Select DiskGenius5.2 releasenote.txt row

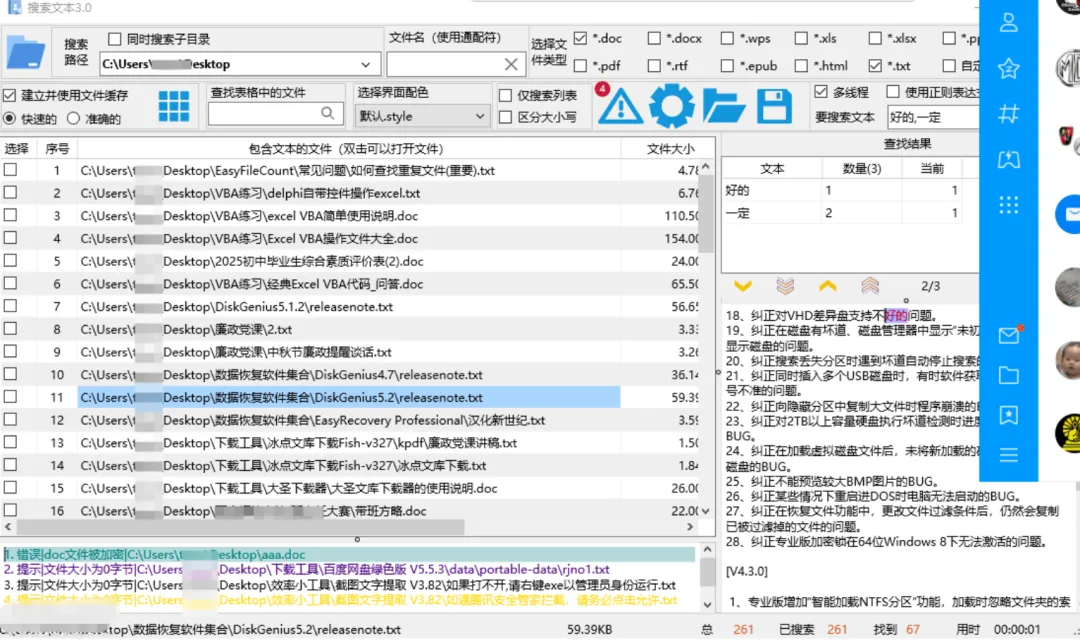[349, 398]
